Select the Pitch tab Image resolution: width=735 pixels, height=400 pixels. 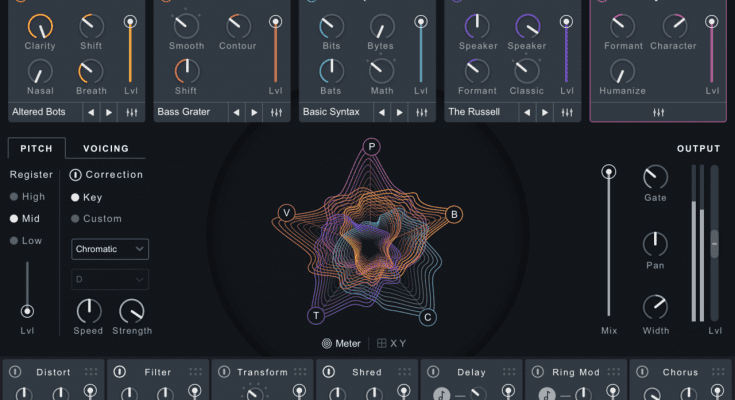click(x=37, y=149)
